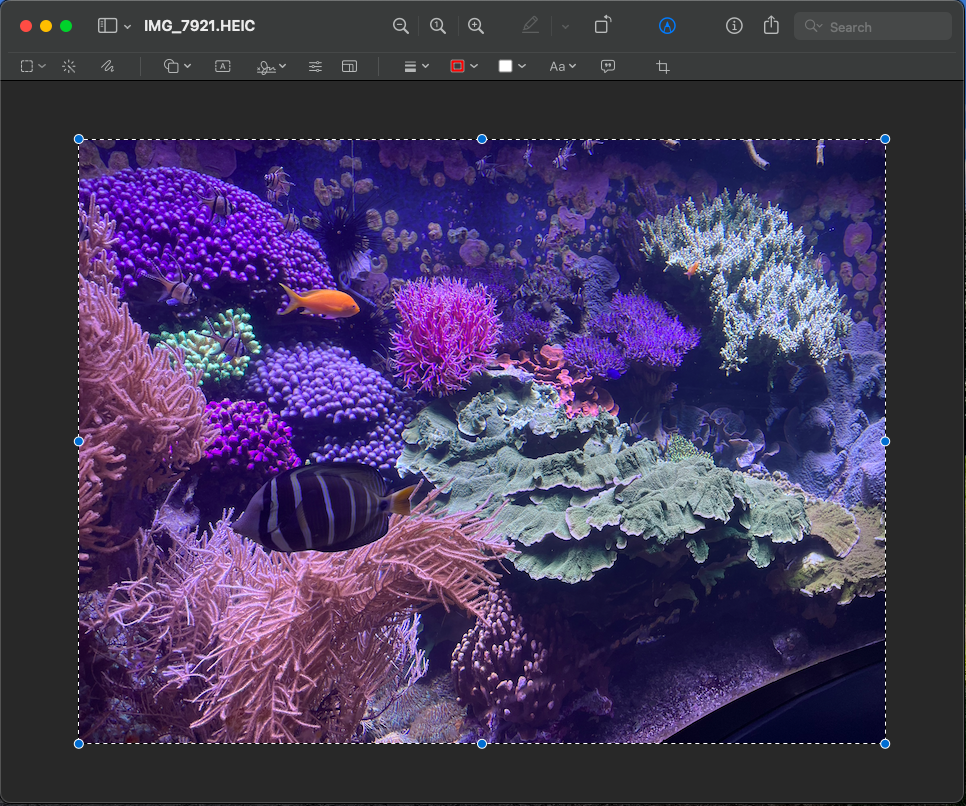The image size is (966, 806).
Task: Crop the image to the selection
Action: 662,66
